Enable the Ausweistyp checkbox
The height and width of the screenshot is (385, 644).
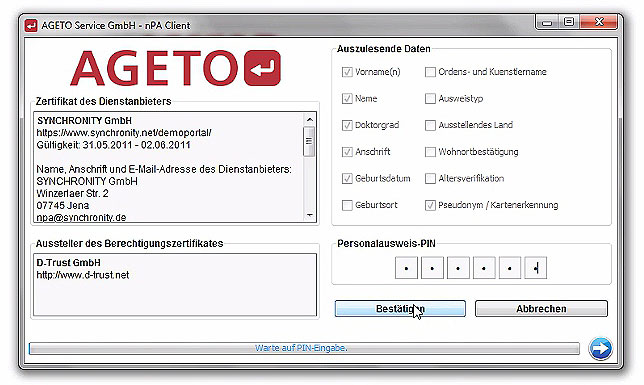(x=430, y=99)
